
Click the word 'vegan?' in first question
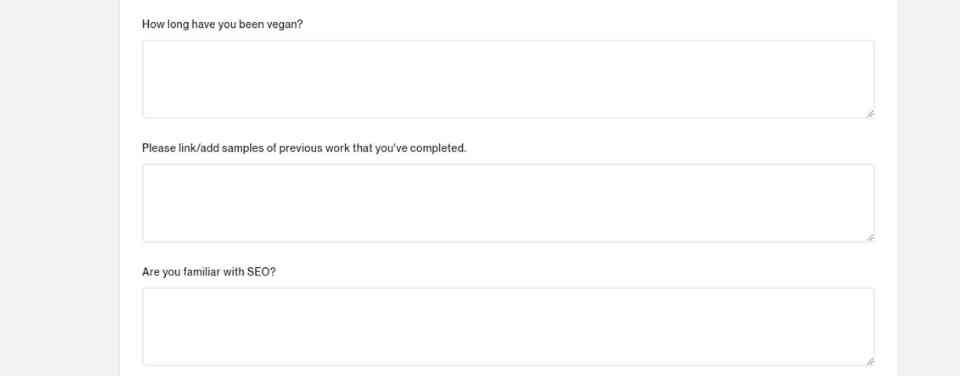(285, 24)
